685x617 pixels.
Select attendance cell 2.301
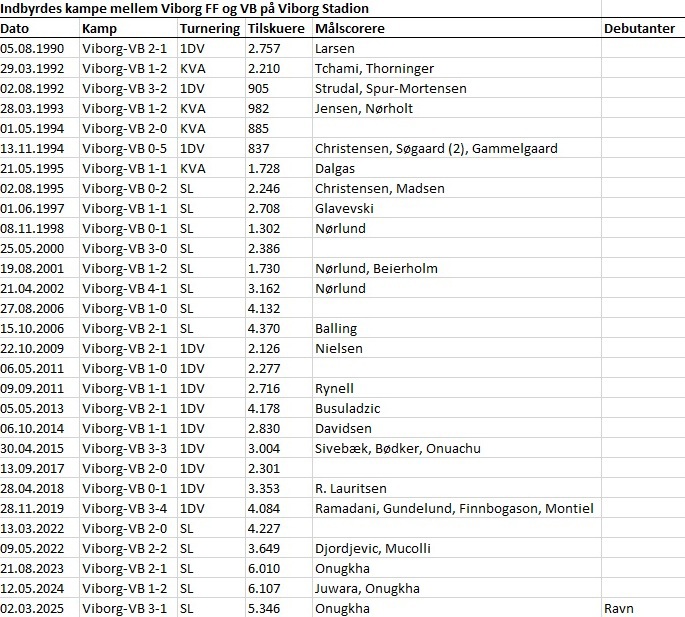point(264,468)
